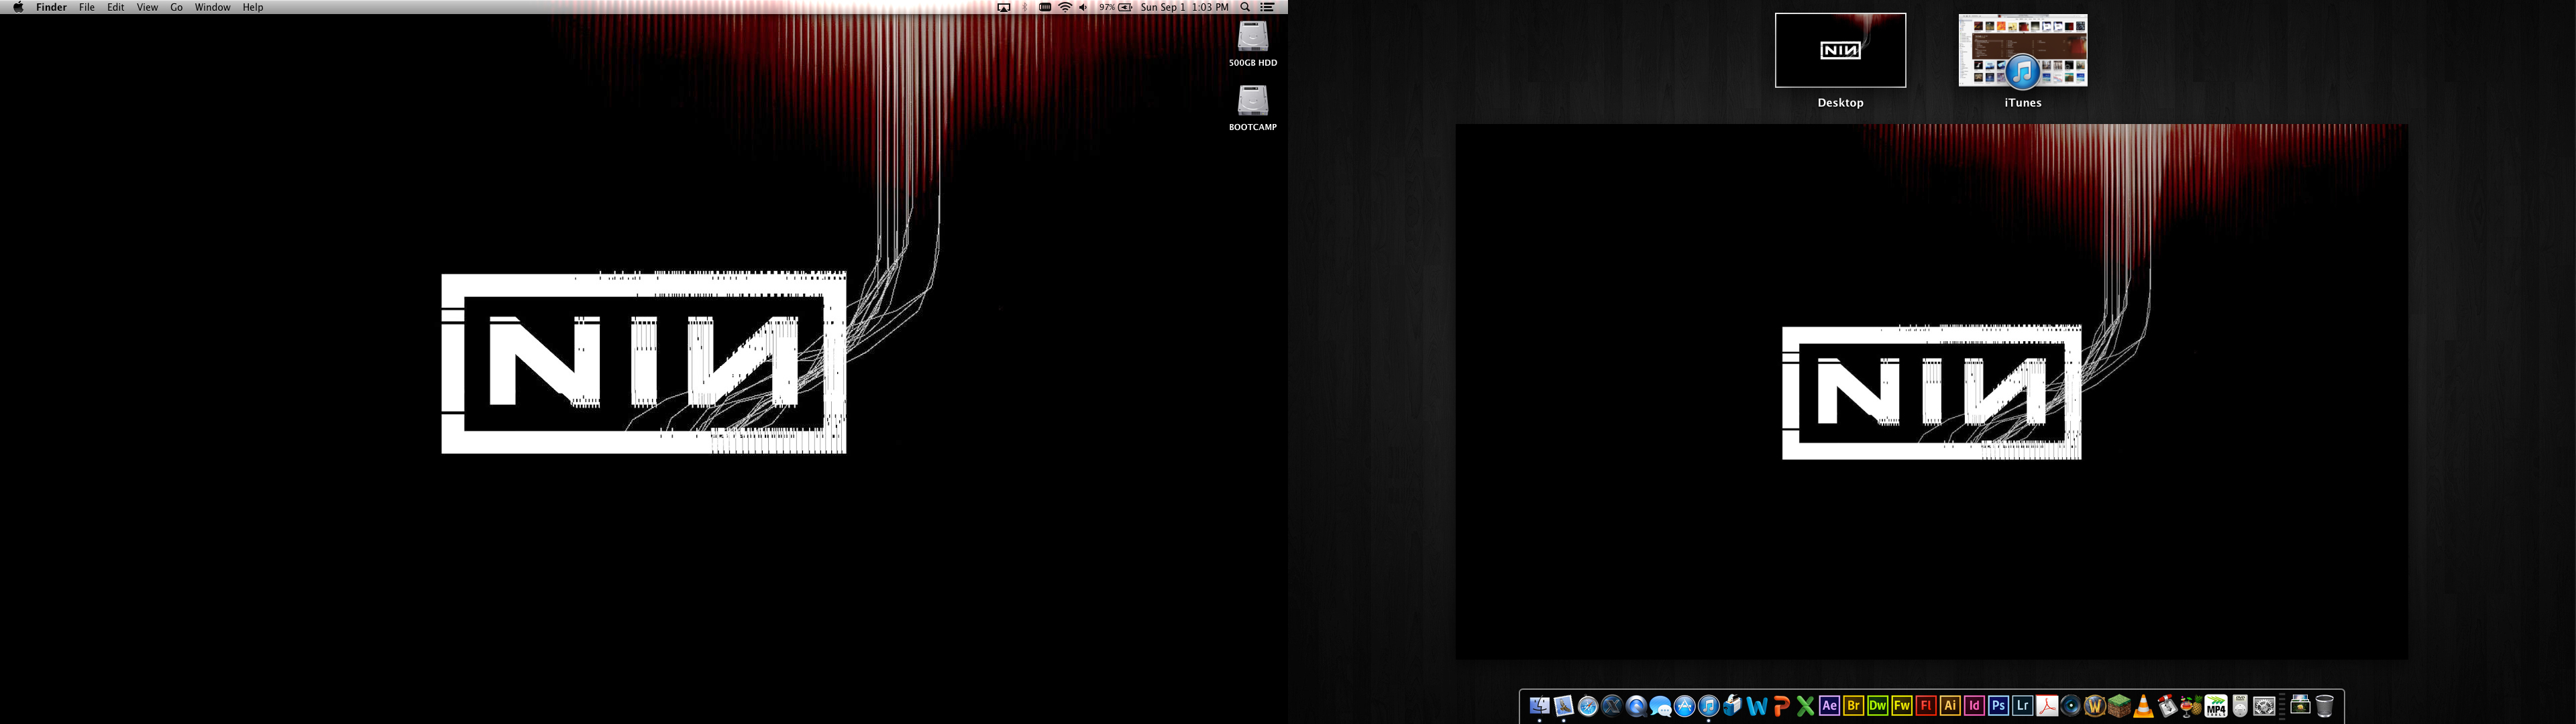
Task: Open System Preferences in the Dock
Action: pos(2264,706)
